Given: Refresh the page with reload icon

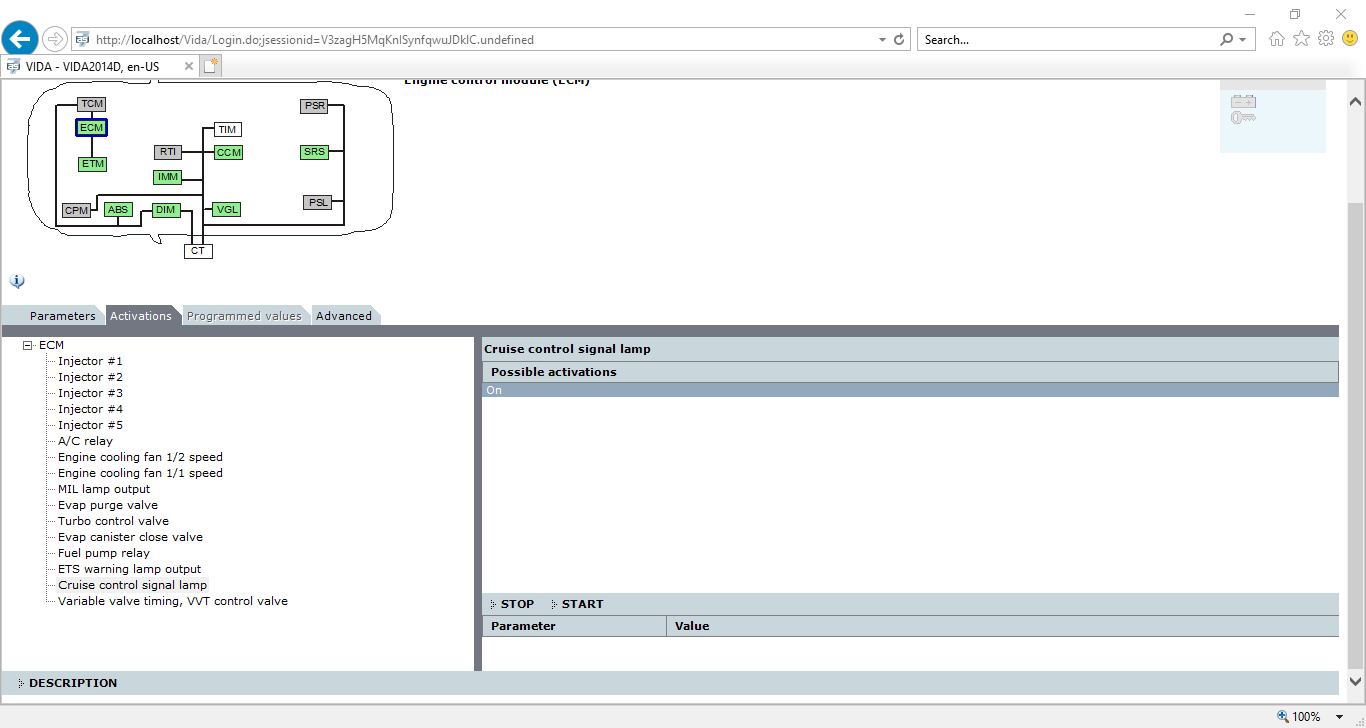Looking at the screenshot, I should (x=899, y=40).
